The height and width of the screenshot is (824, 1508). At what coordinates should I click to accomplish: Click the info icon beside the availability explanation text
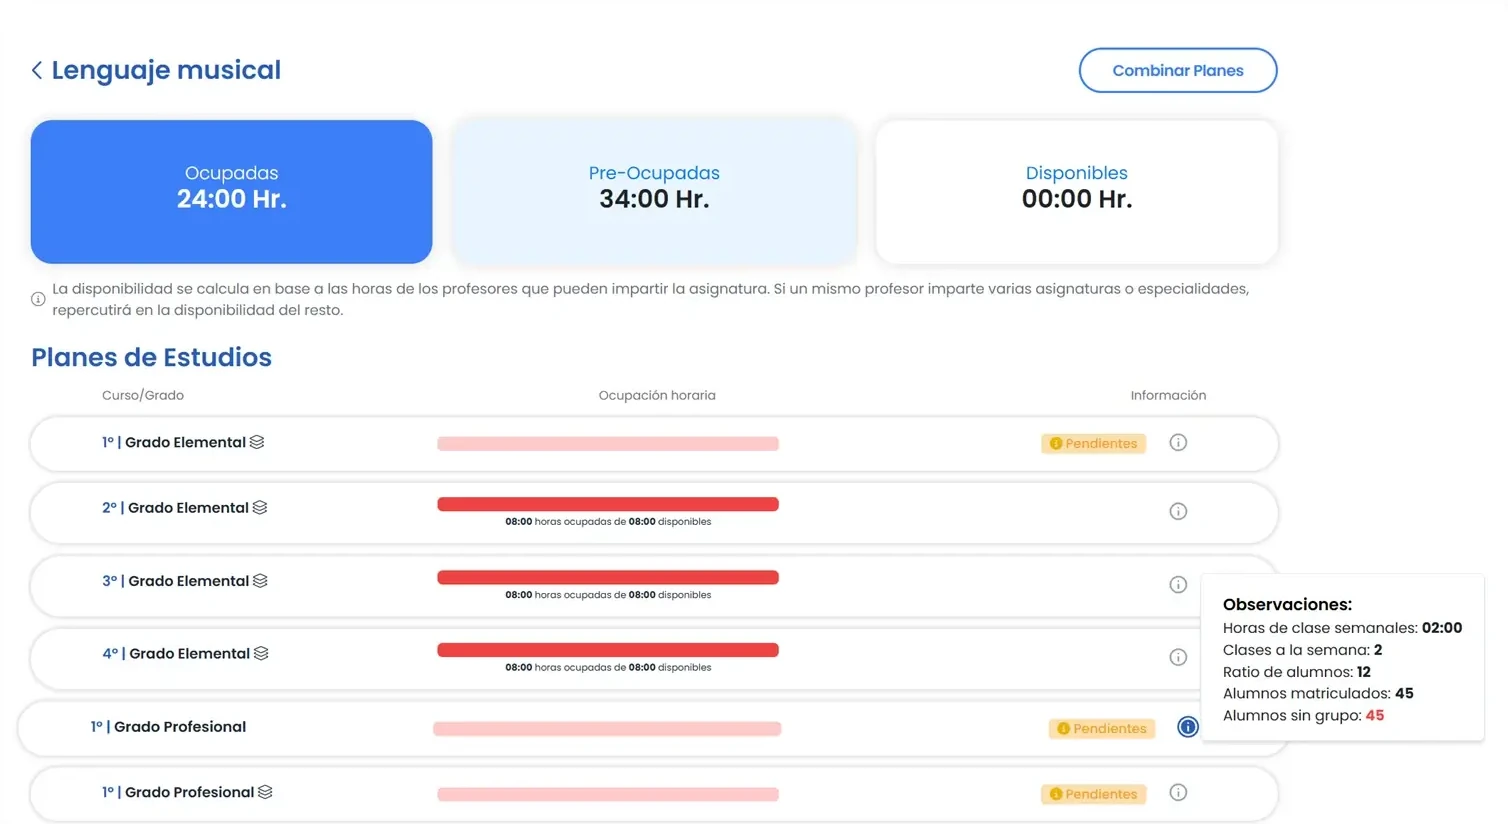pos(37,298)
